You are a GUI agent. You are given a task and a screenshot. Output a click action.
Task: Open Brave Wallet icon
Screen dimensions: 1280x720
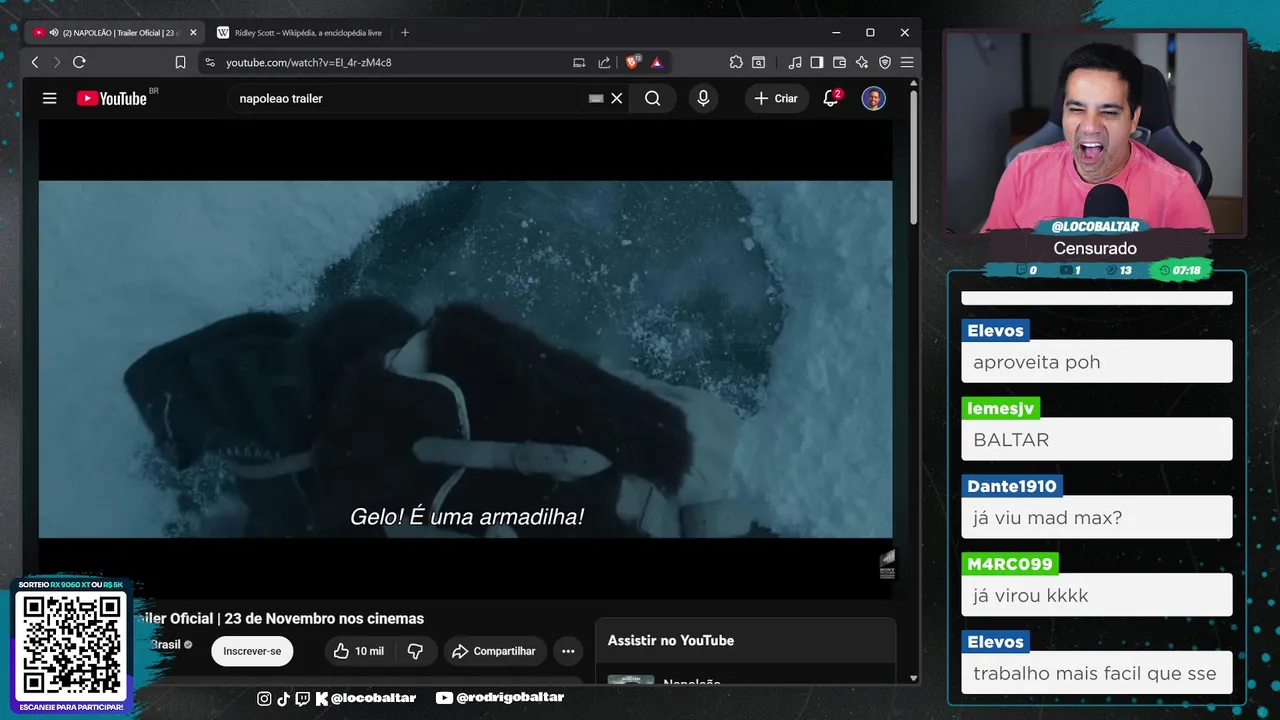[x=839, y=62]
